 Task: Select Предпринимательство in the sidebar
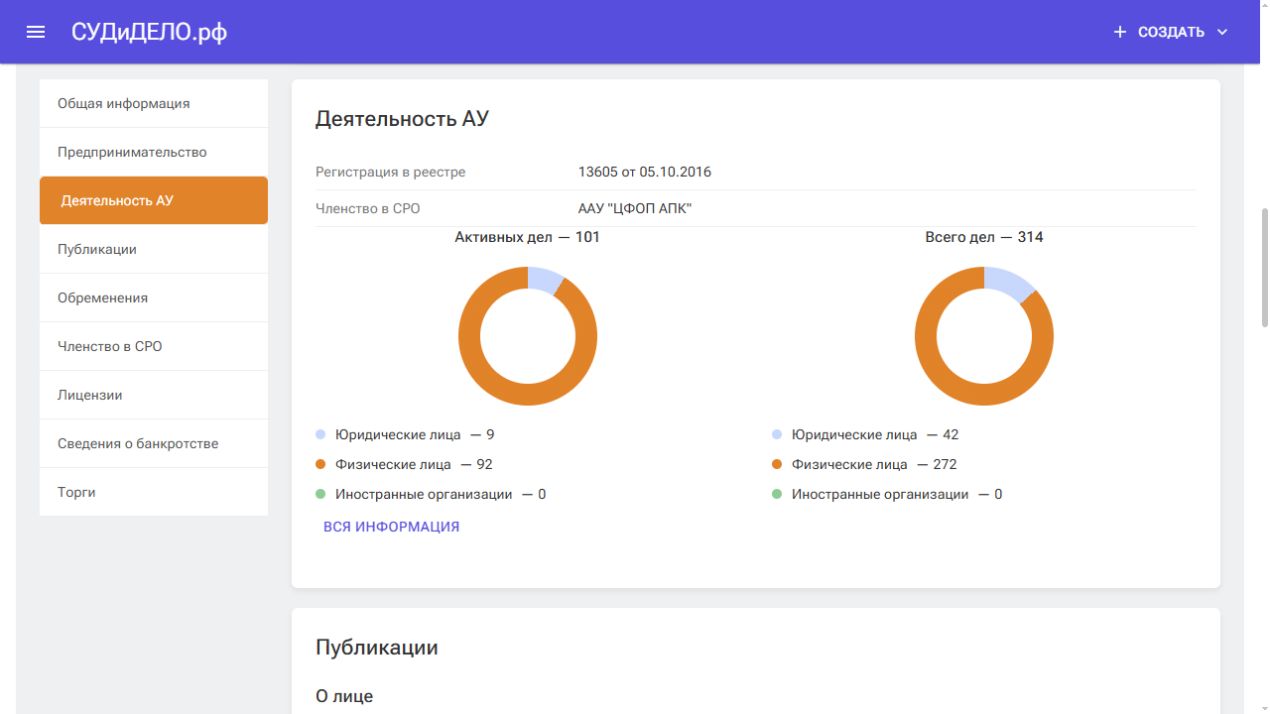click(154, 152)
